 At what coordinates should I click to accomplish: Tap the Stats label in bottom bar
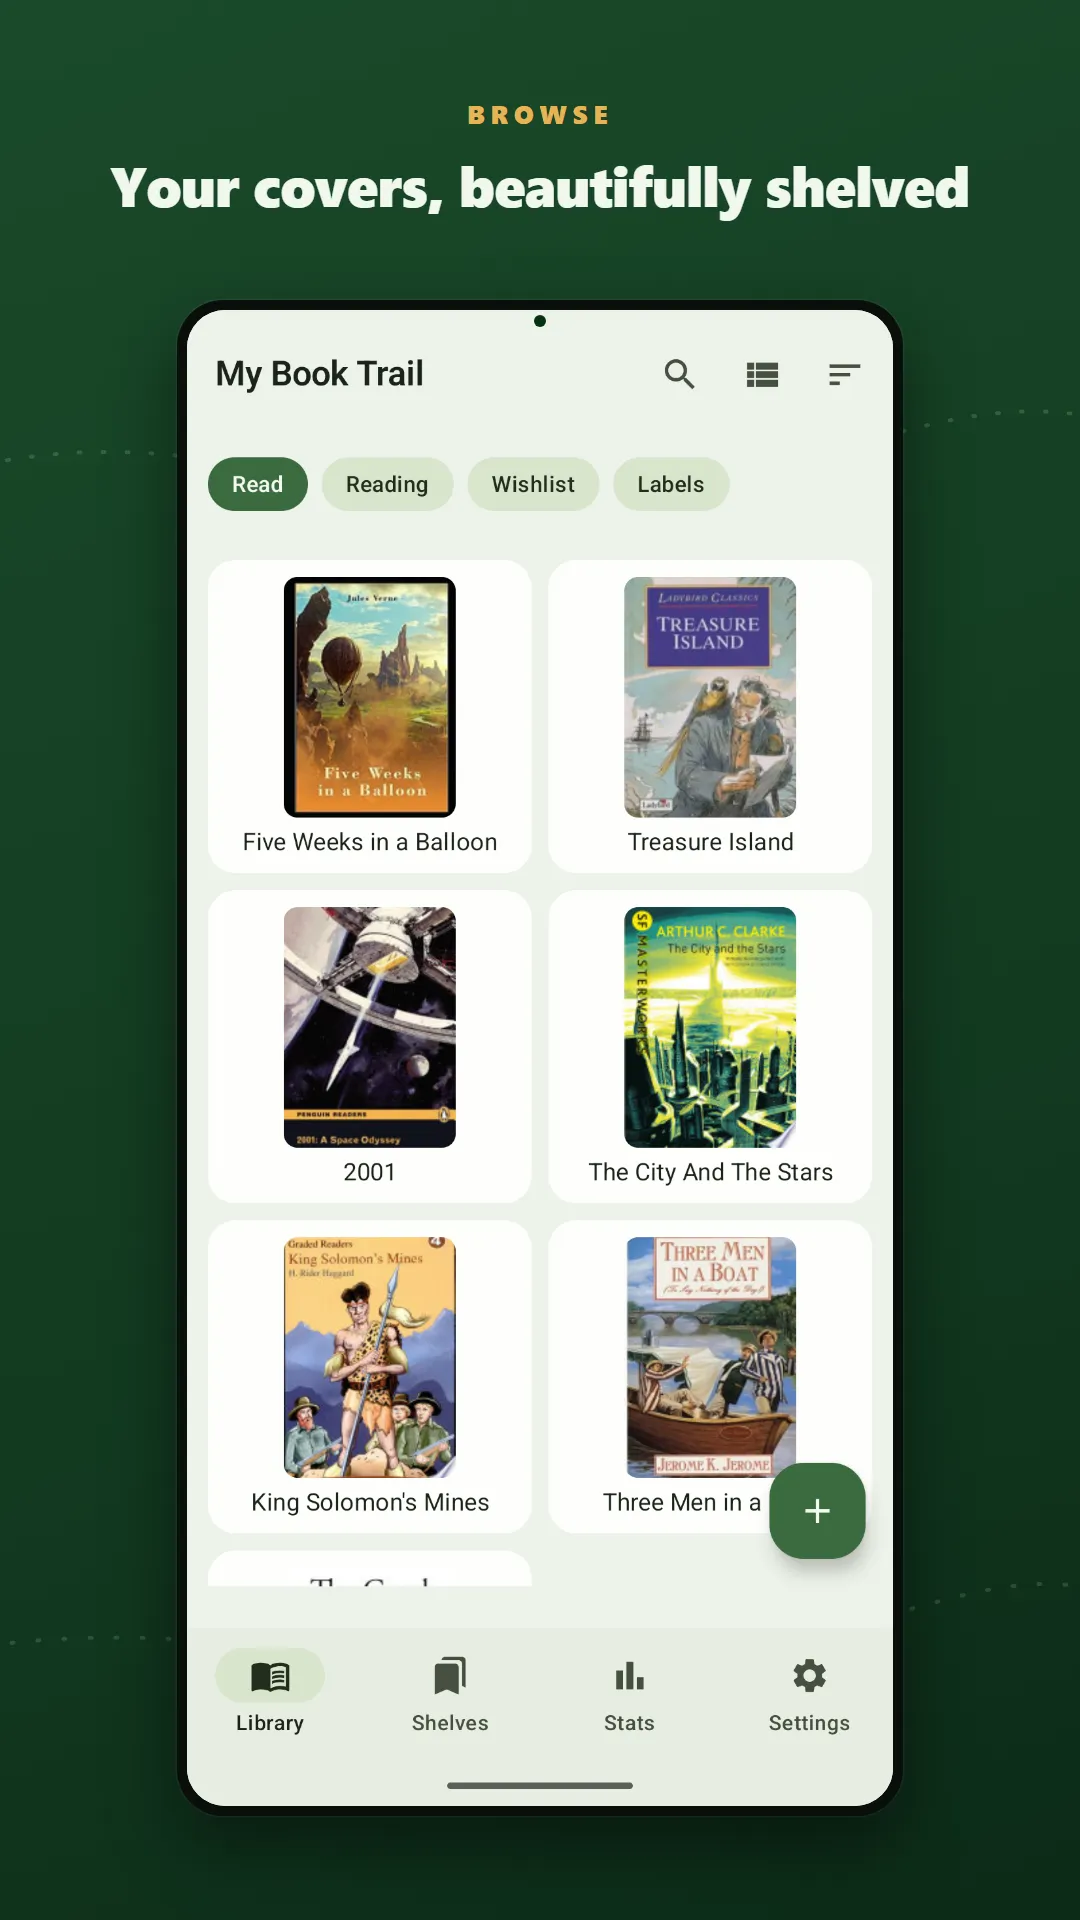[629, 1723]
